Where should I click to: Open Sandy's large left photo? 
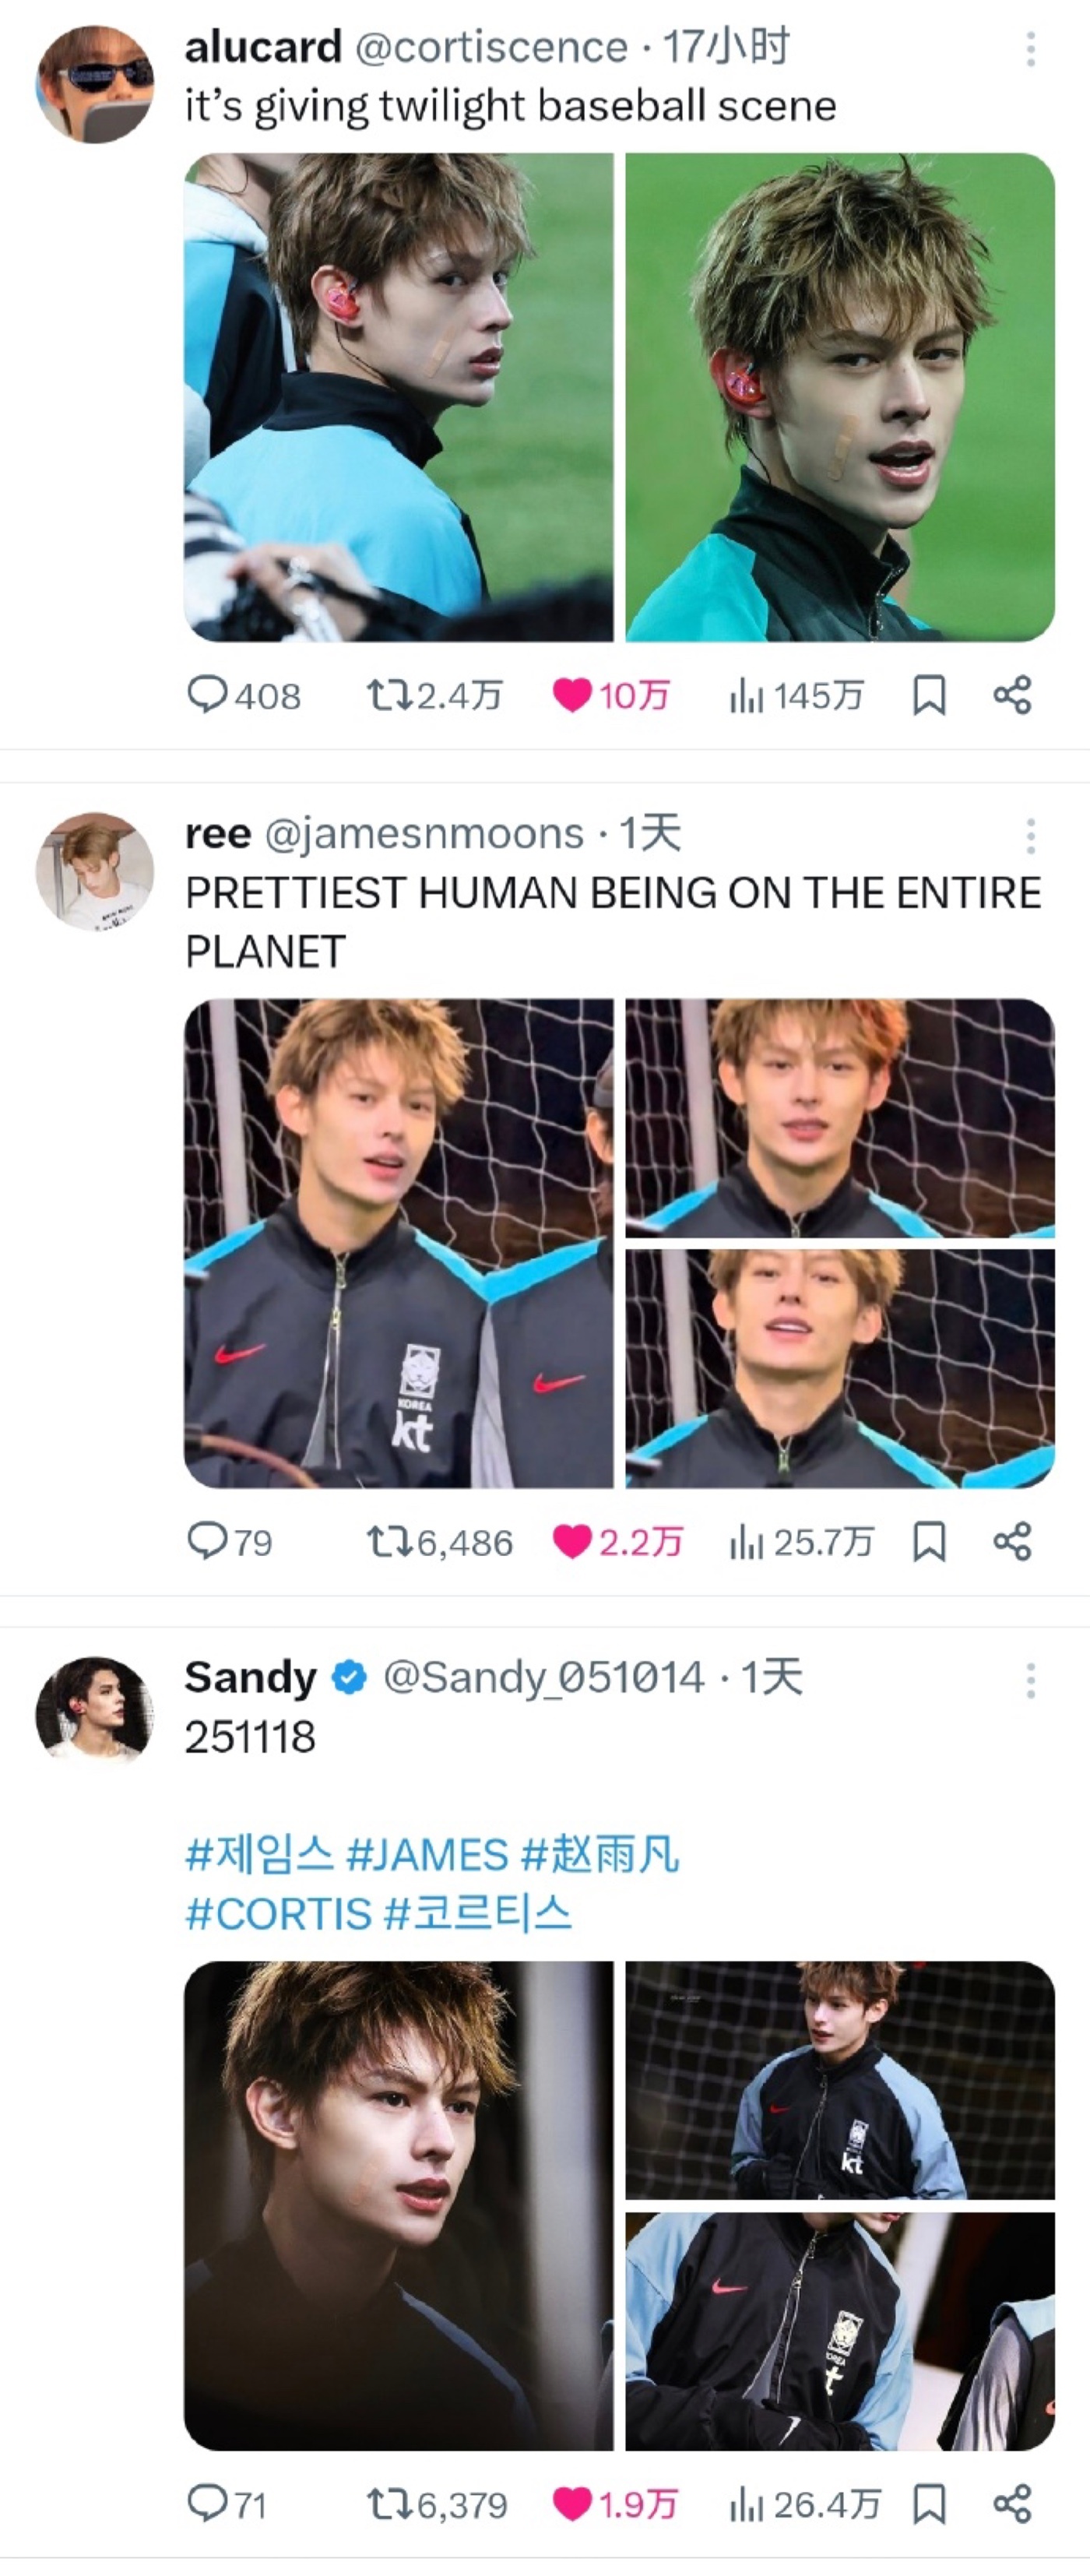coord(398,2205)
